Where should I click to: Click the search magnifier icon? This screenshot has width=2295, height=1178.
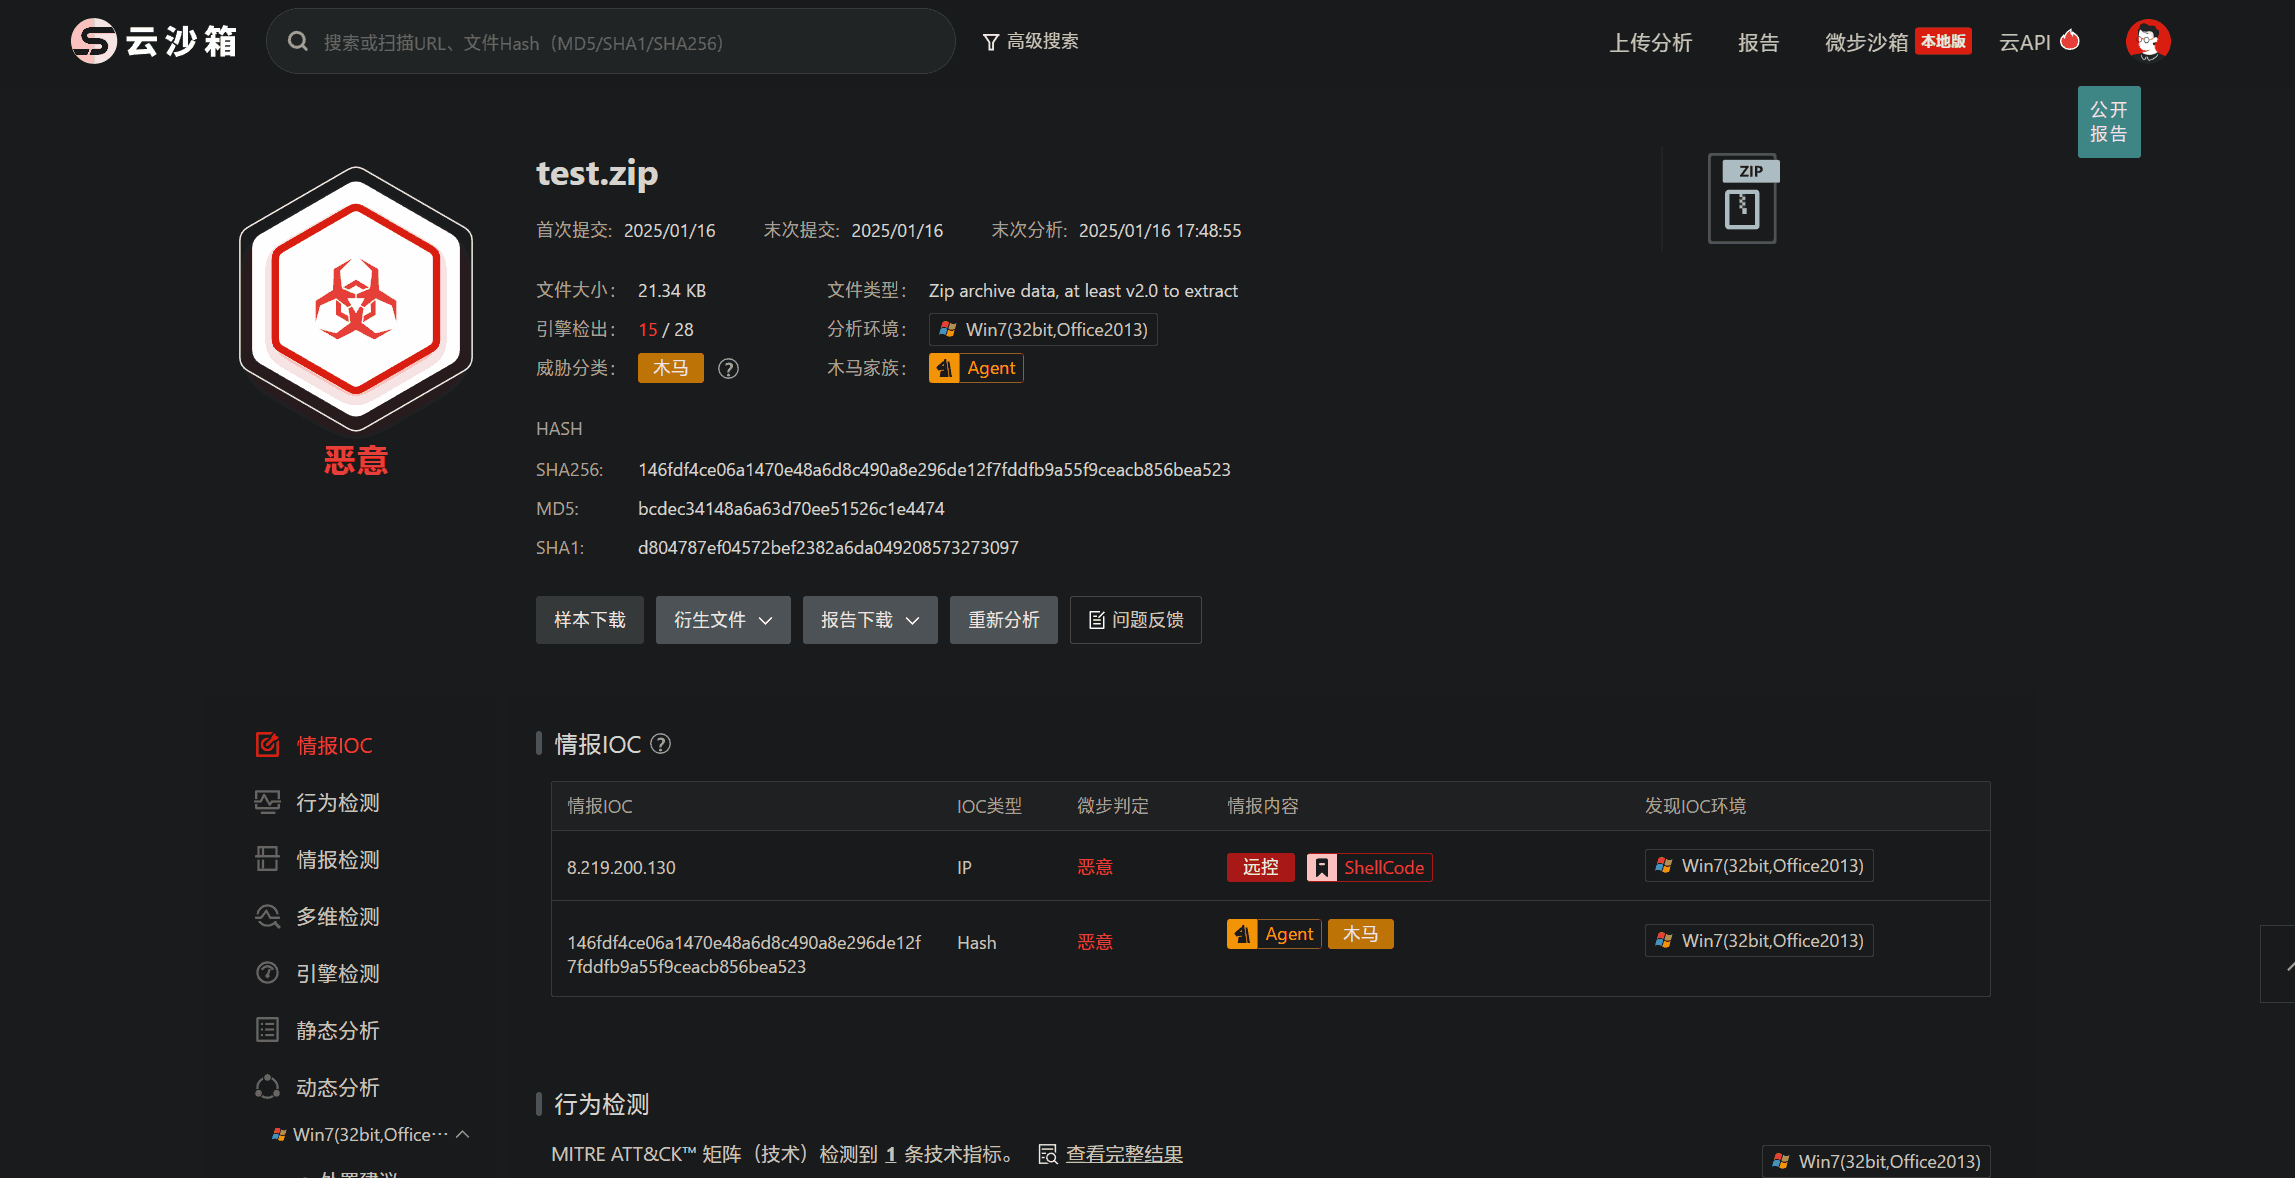point(297,42)
